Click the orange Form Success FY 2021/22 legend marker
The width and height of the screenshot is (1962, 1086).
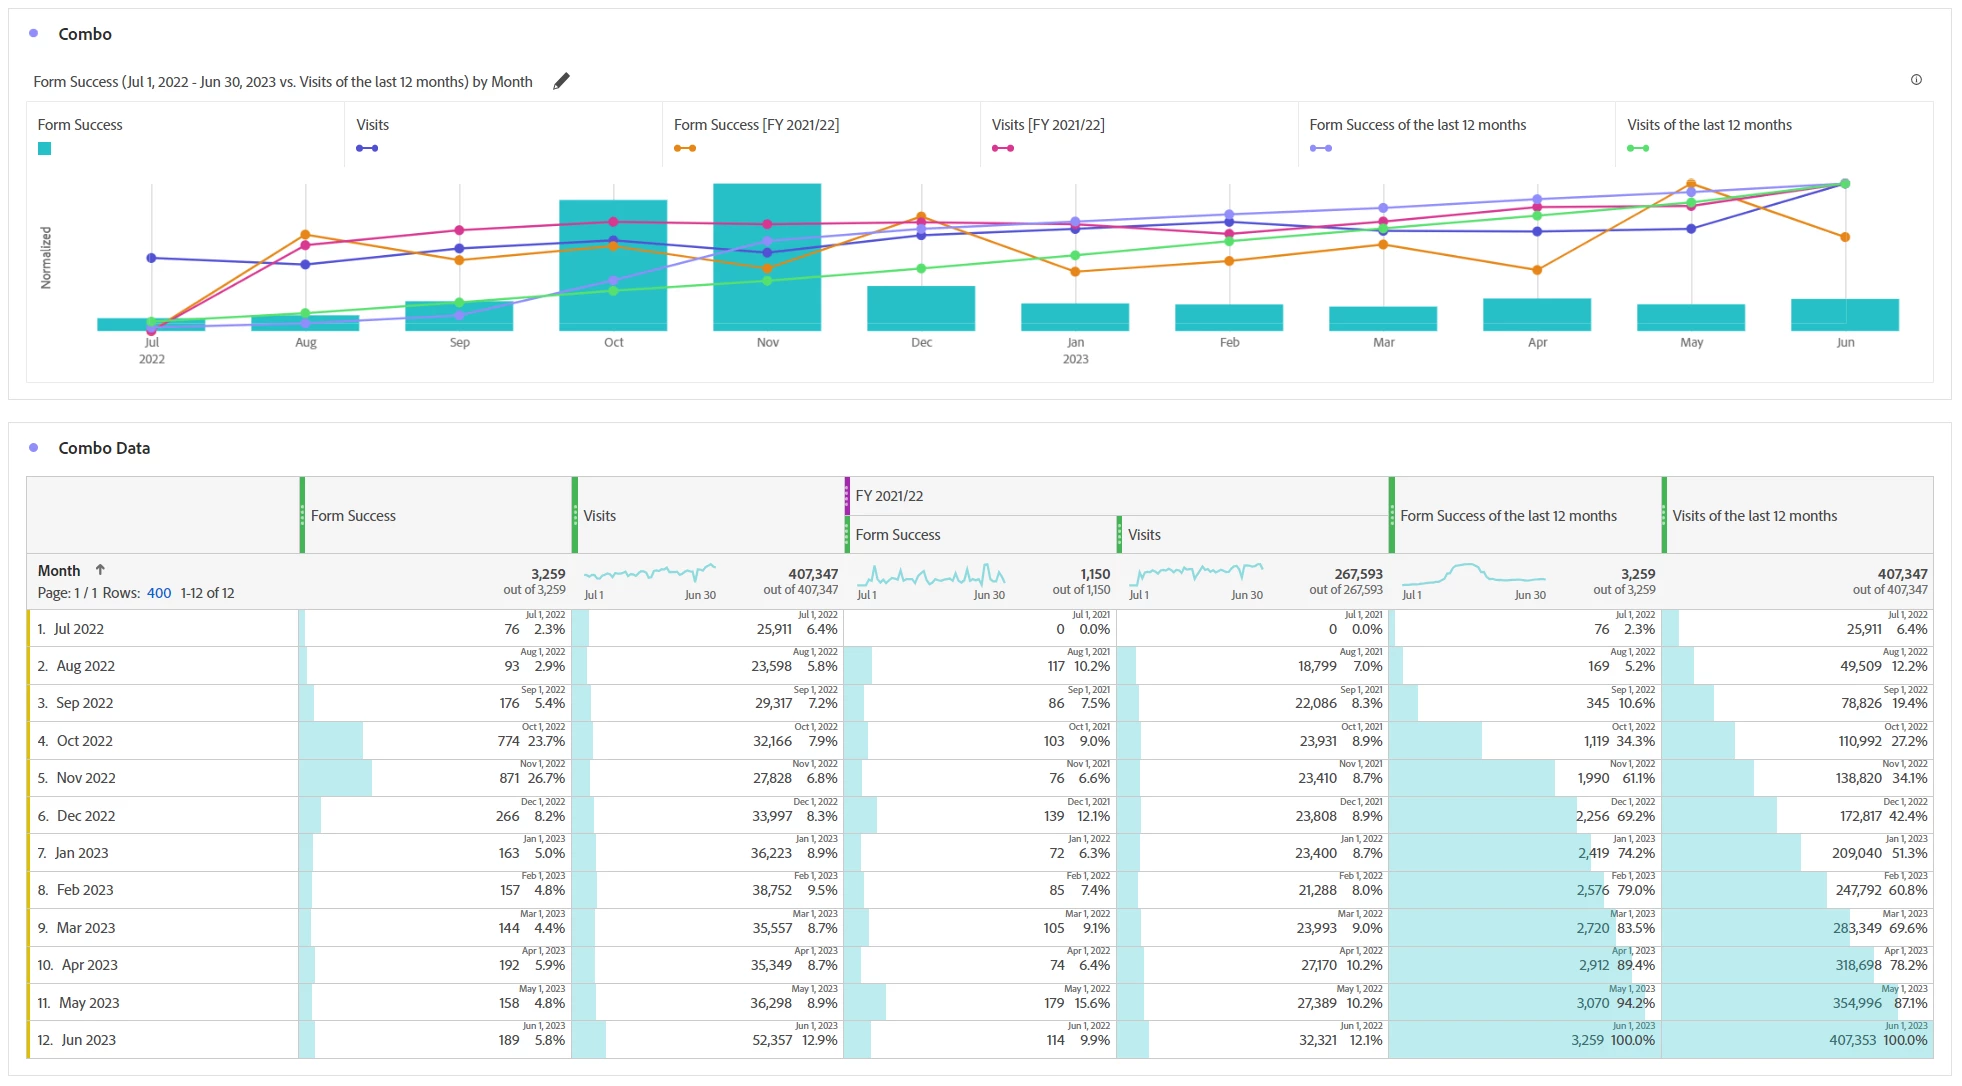[x=685, y=148]
